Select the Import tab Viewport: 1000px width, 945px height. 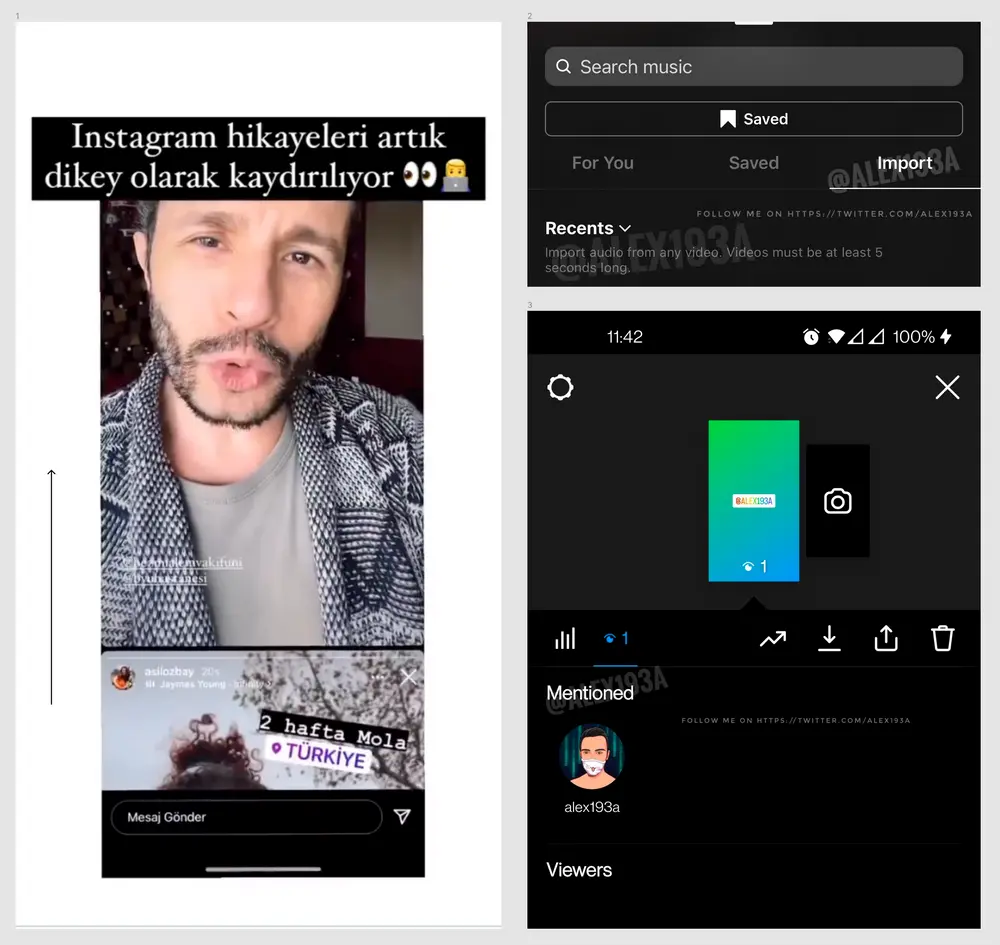pyautogui.click(x=904, y=163)
